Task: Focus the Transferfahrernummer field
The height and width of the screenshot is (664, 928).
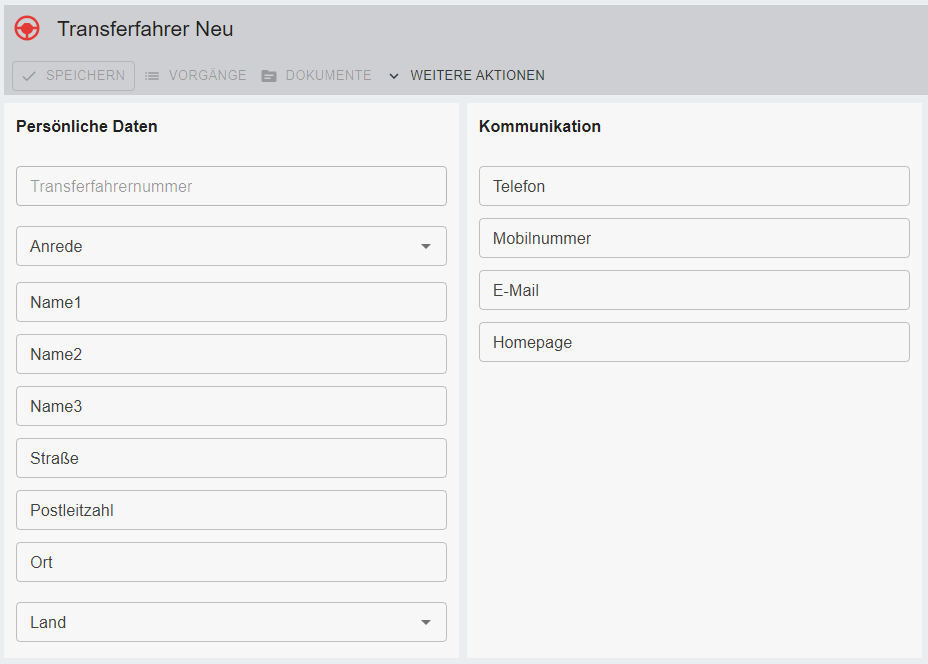Action: [231, 186]
